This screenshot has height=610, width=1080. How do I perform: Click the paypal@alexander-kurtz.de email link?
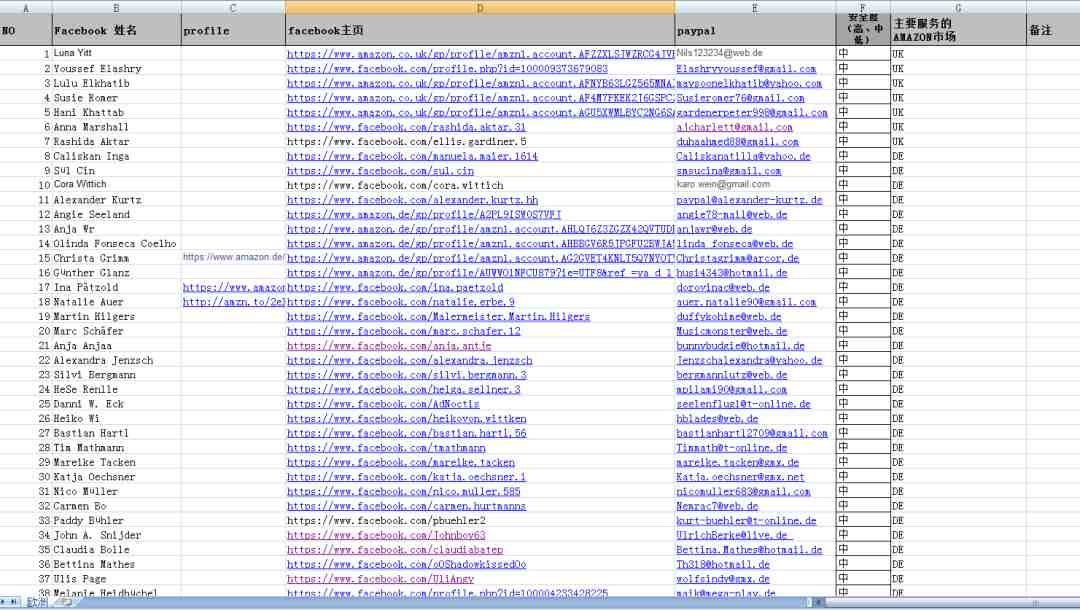[749, 200]
